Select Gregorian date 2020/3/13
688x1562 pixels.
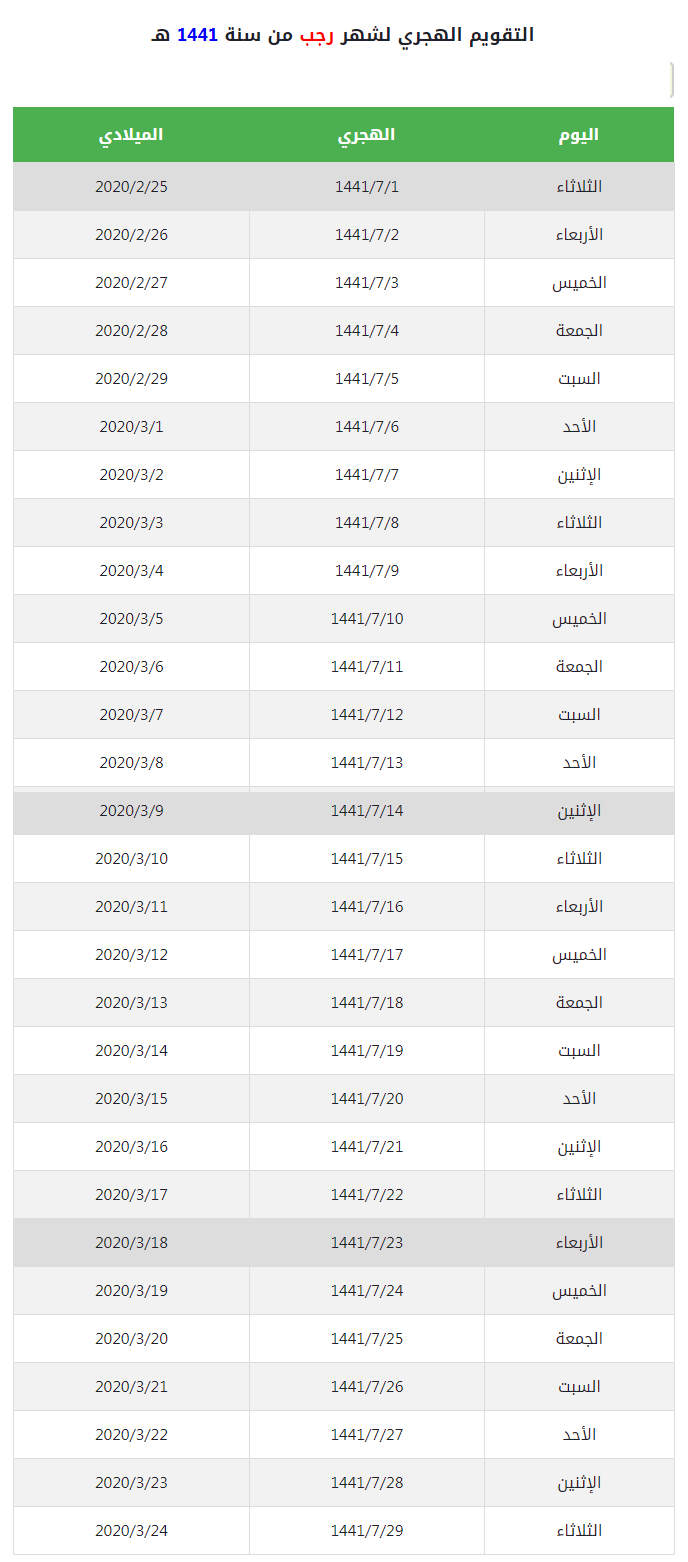131,1003
